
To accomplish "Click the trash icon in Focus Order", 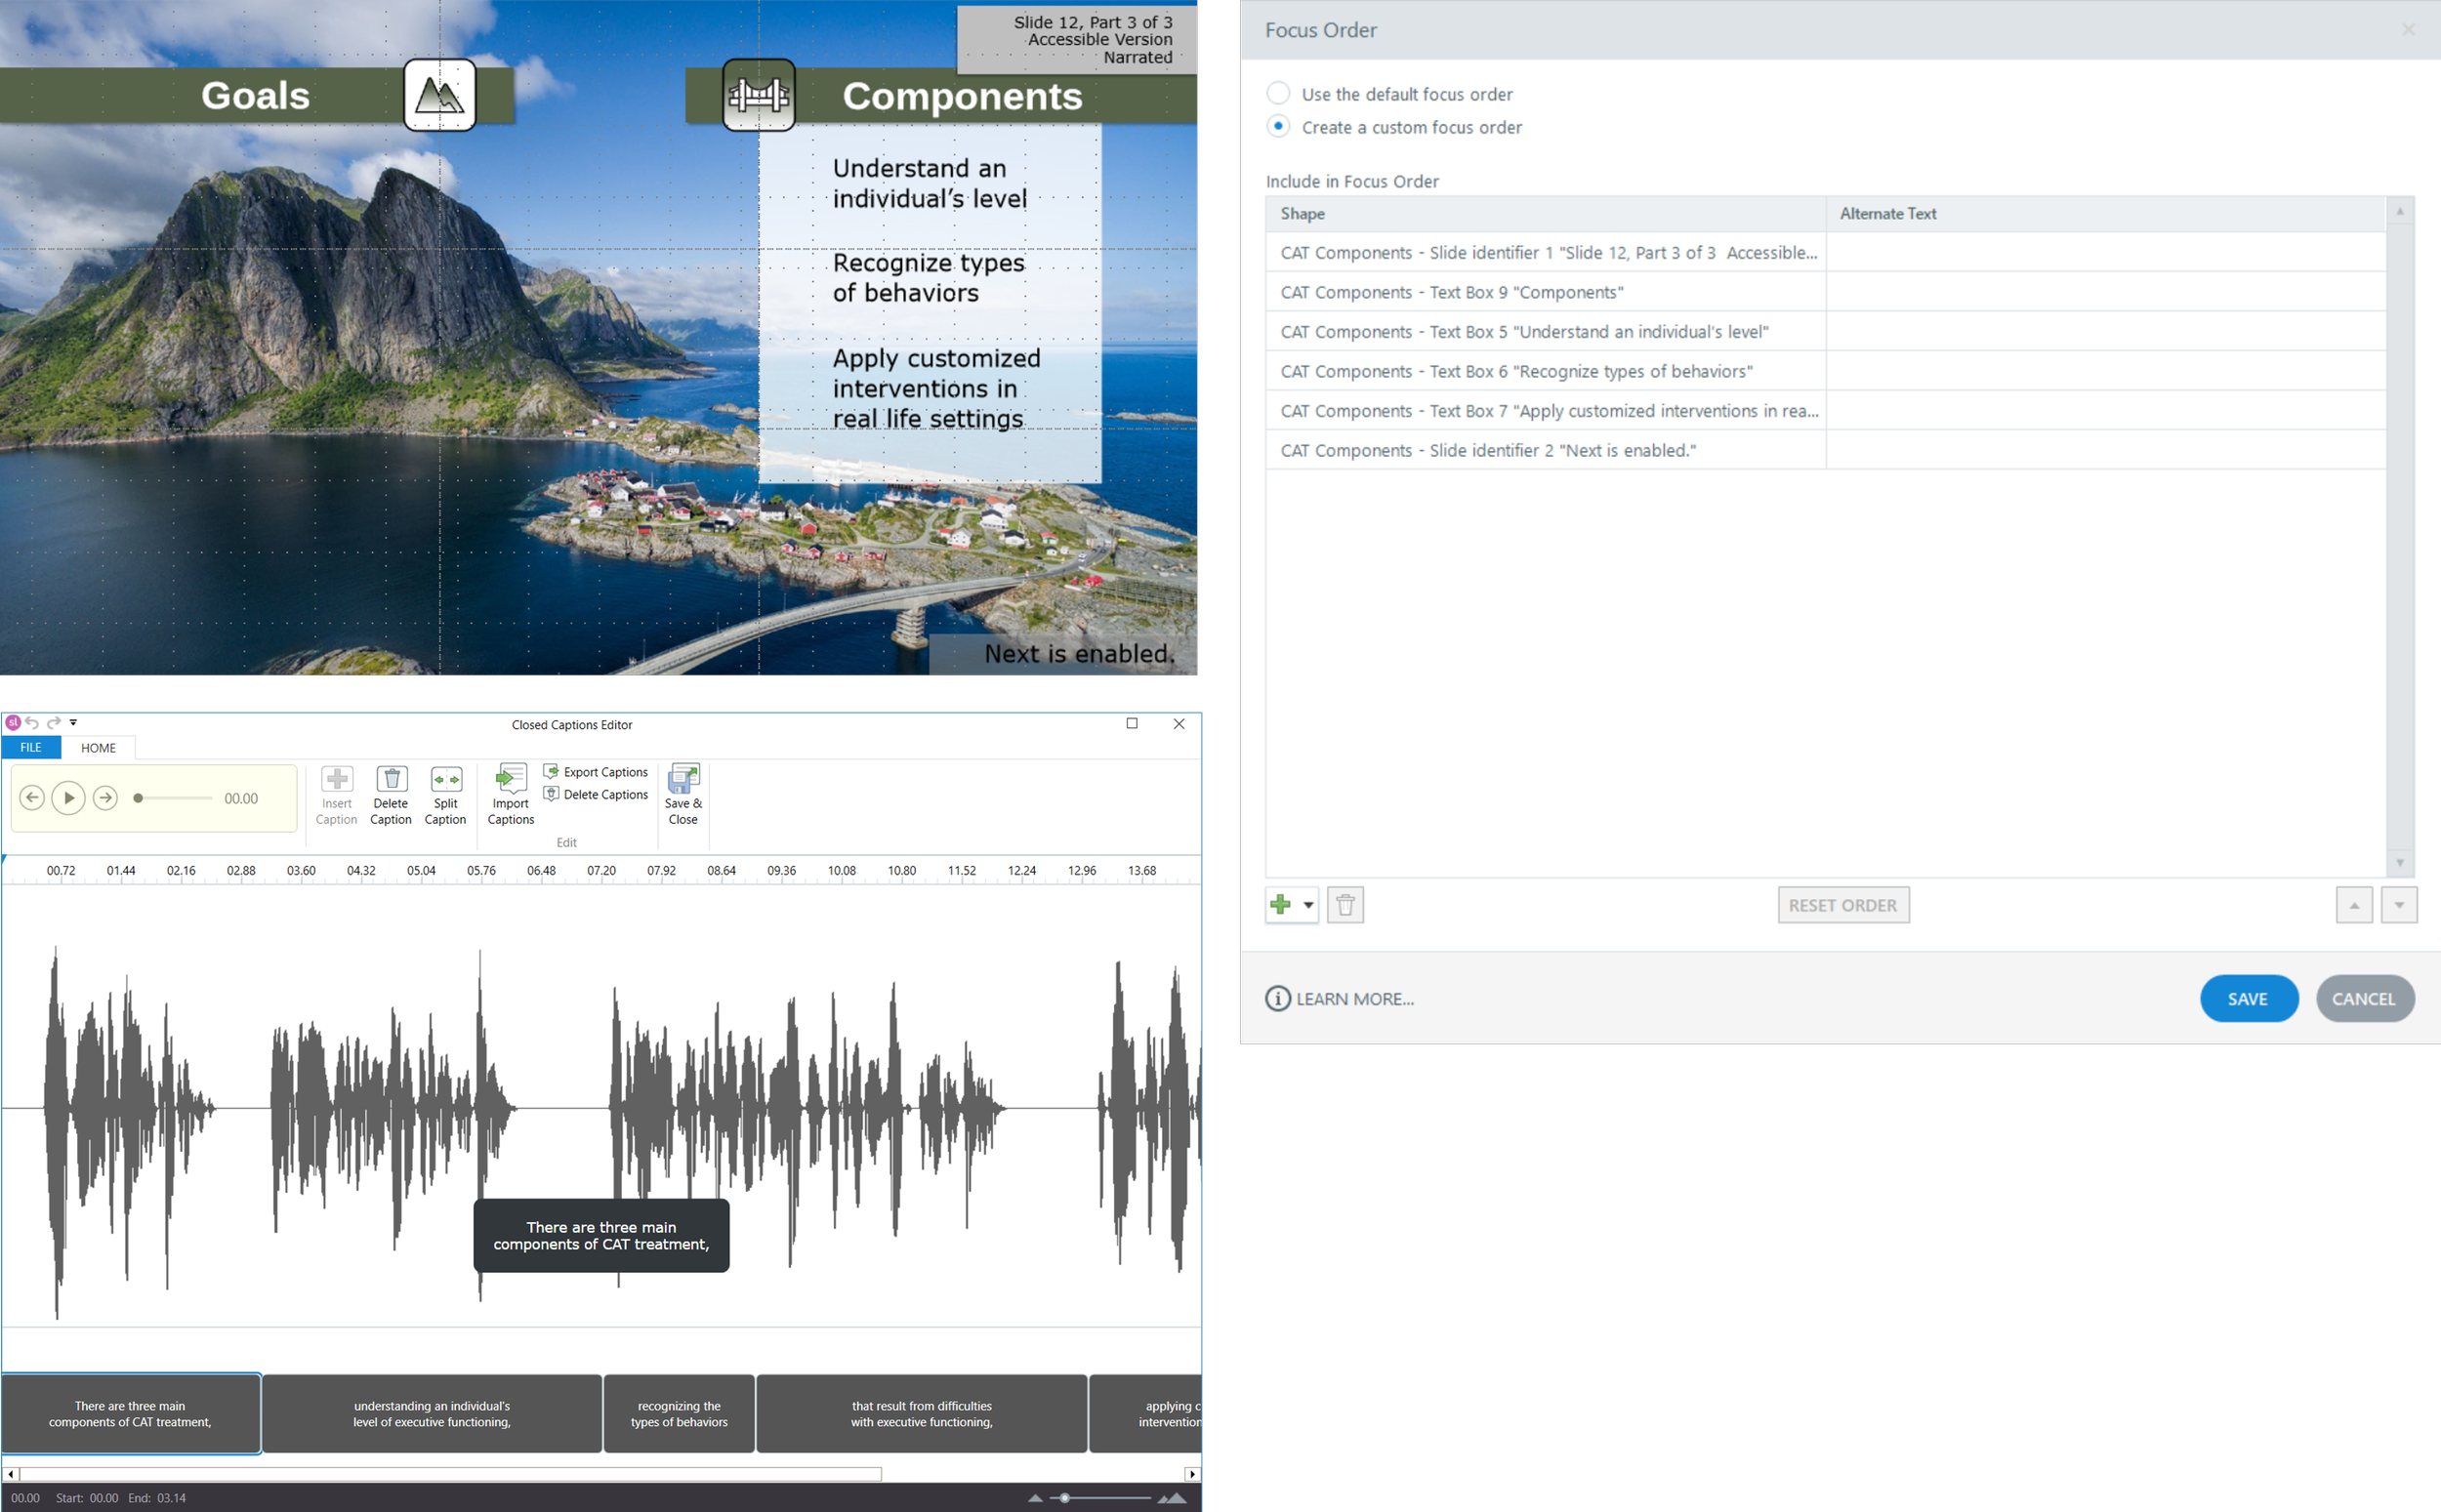I will coord(1345,905).
